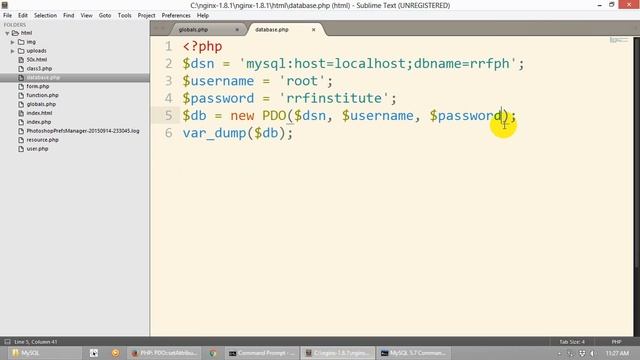Viewport: 640px width, 360px height.
Task: Open form.php from the sidebar
Action: tap(38, 87)
